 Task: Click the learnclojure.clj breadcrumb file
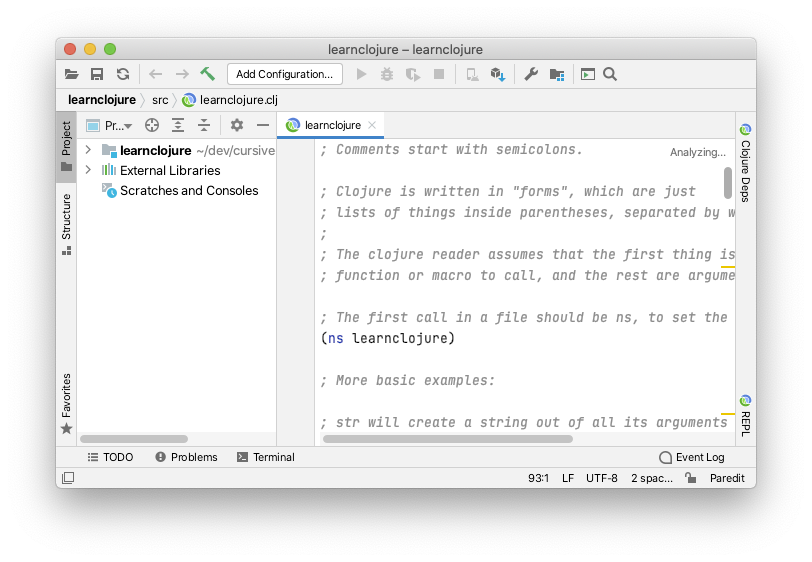[x=230, y=100]
